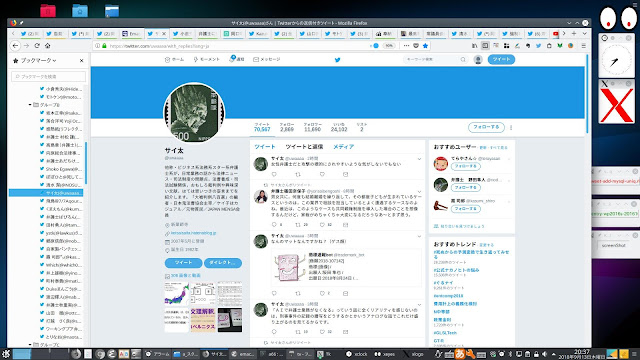Open the Japan map media thumbnail
Screen dimensions: 640x360
(177, 294)
